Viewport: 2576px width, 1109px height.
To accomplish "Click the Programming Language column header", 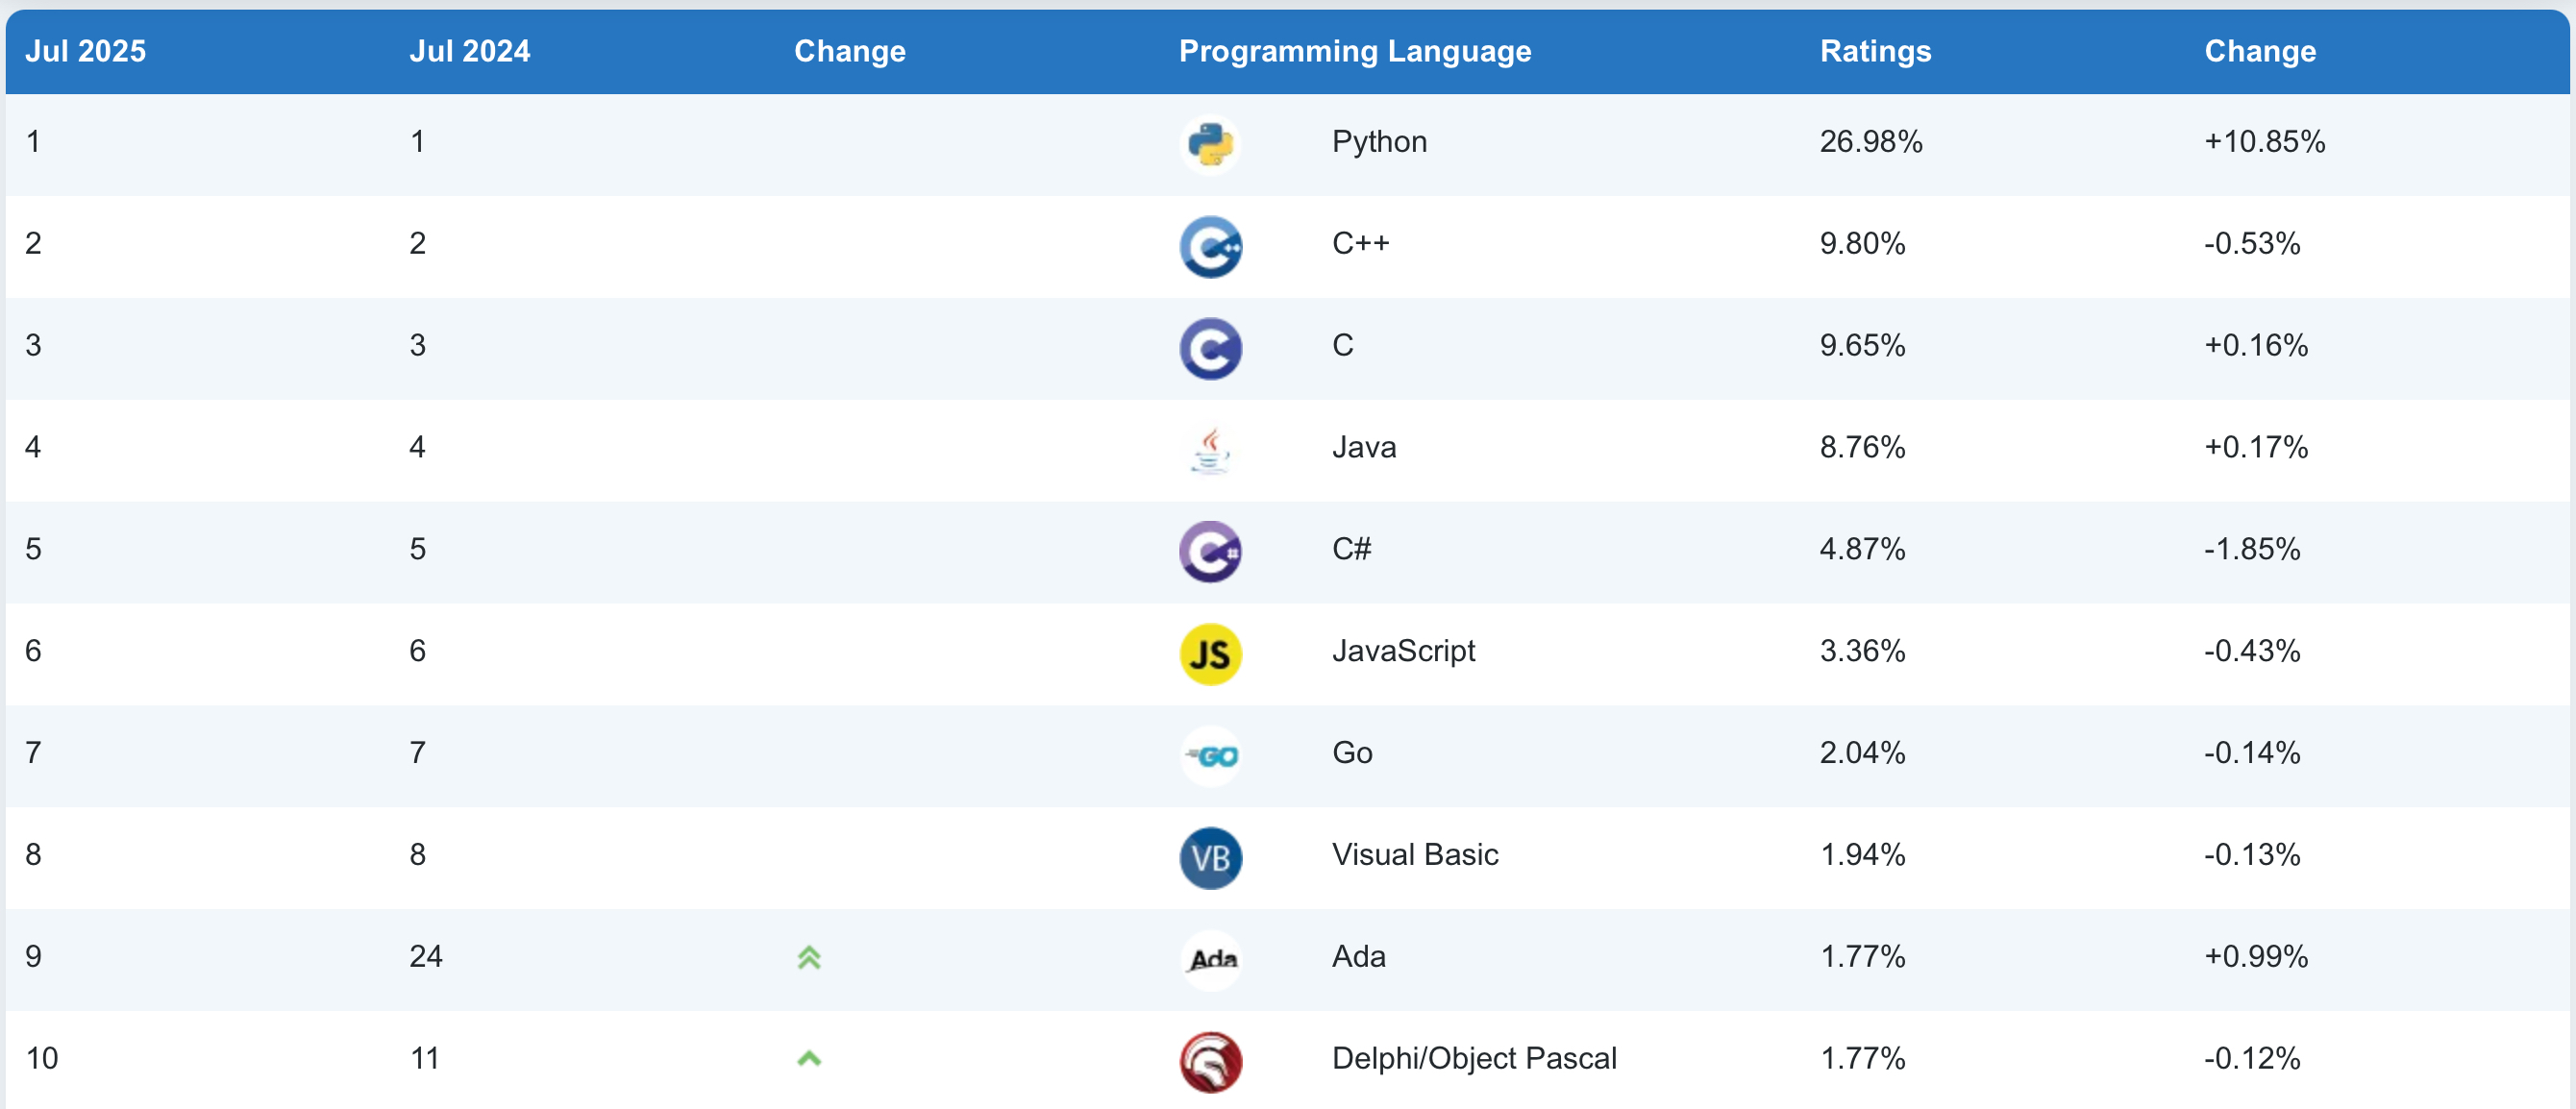I will (1355, 51).
